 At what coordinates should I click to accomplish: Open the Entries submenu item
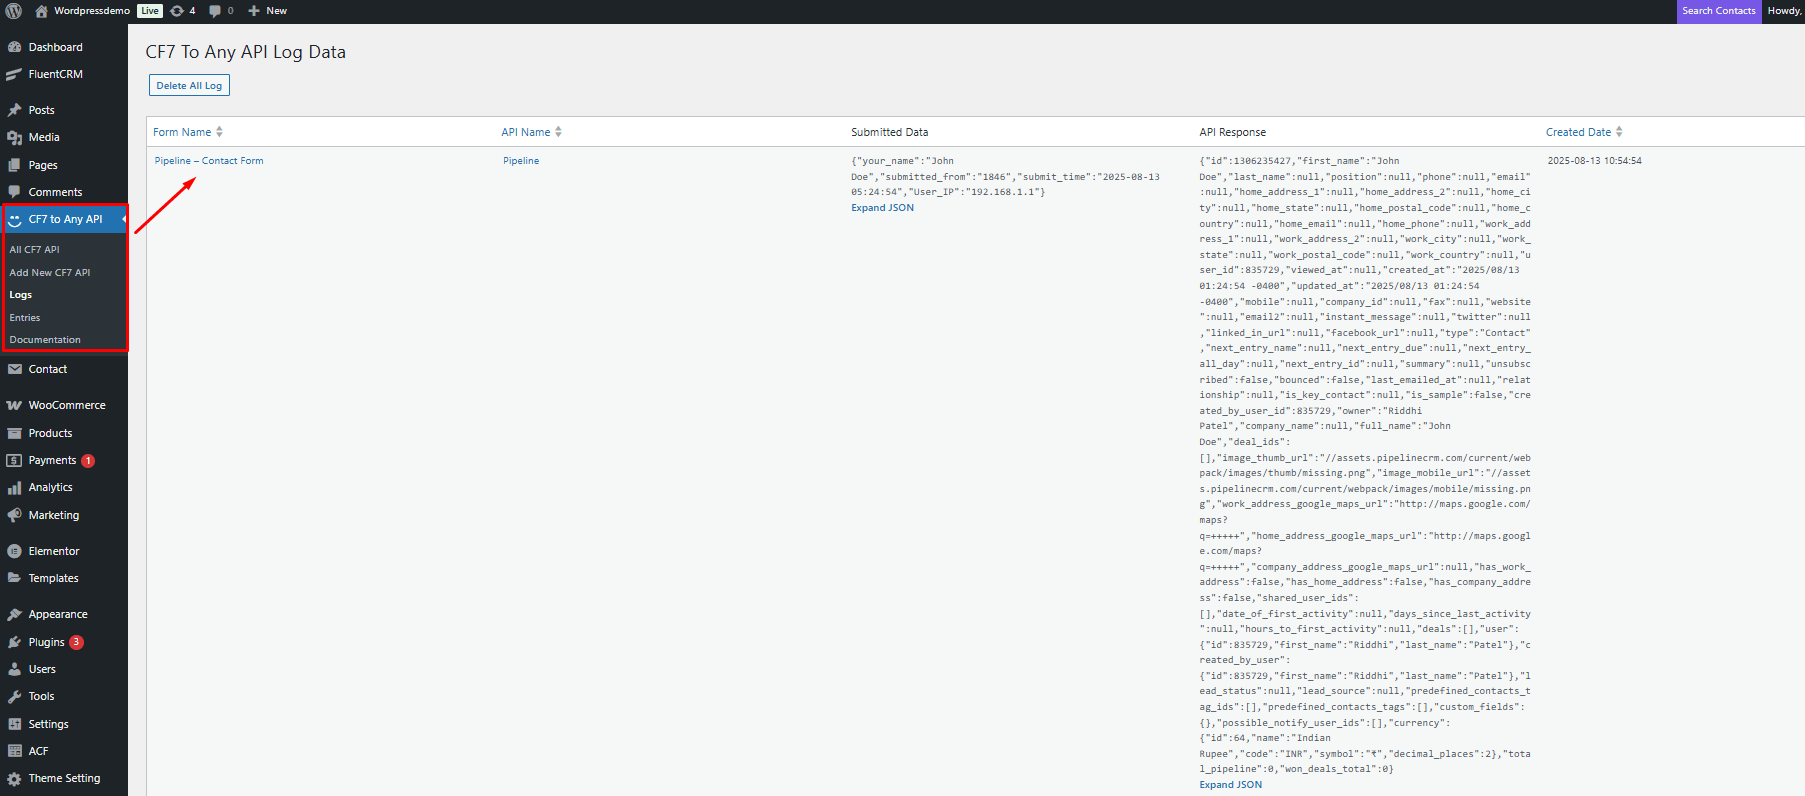pos(25,318)
